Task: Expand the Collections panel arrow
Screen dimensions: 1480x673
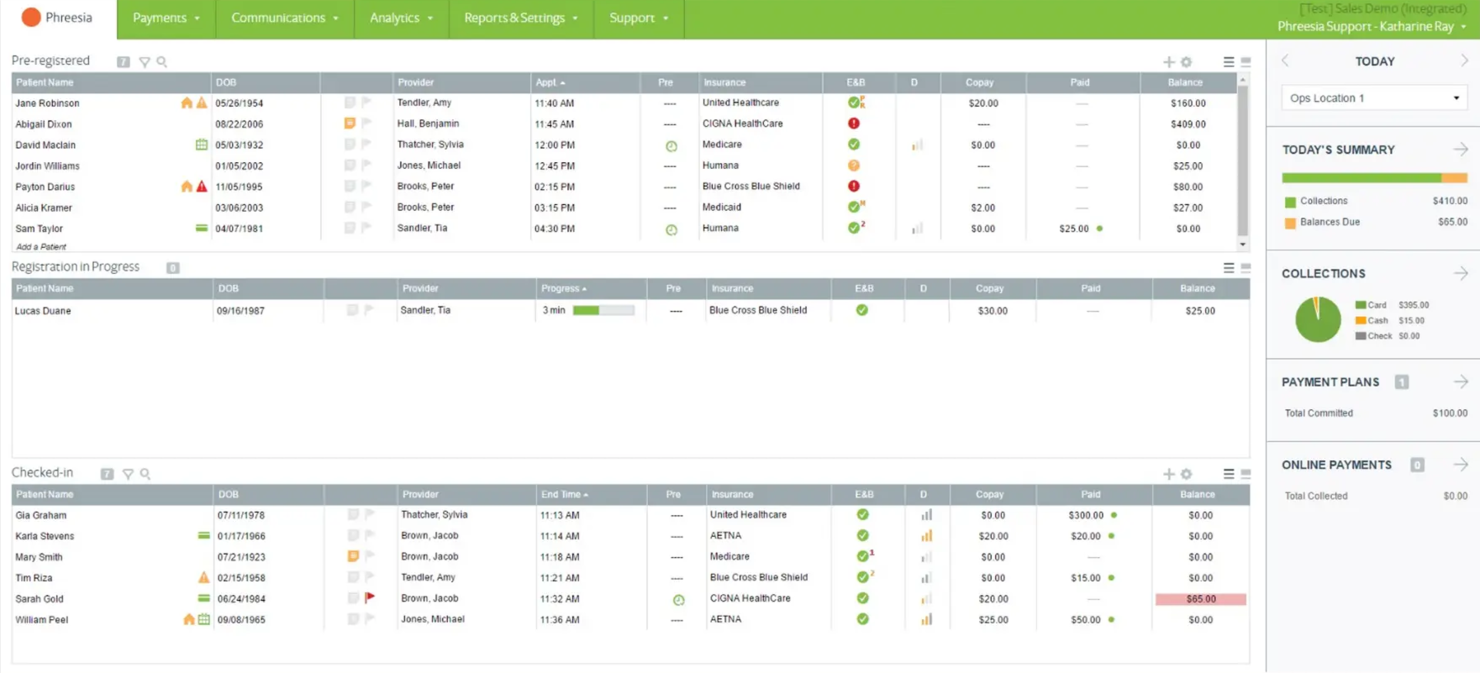Action: click(1460, 273)
